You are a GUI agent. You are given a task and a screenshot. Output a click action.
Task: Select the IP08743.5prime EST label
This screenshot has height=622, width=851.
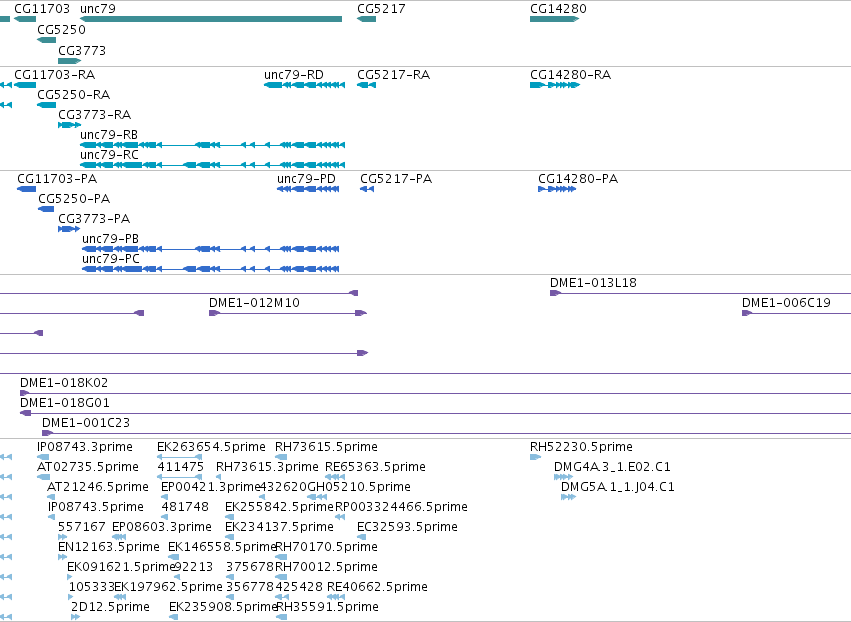[x=96, y=507]
